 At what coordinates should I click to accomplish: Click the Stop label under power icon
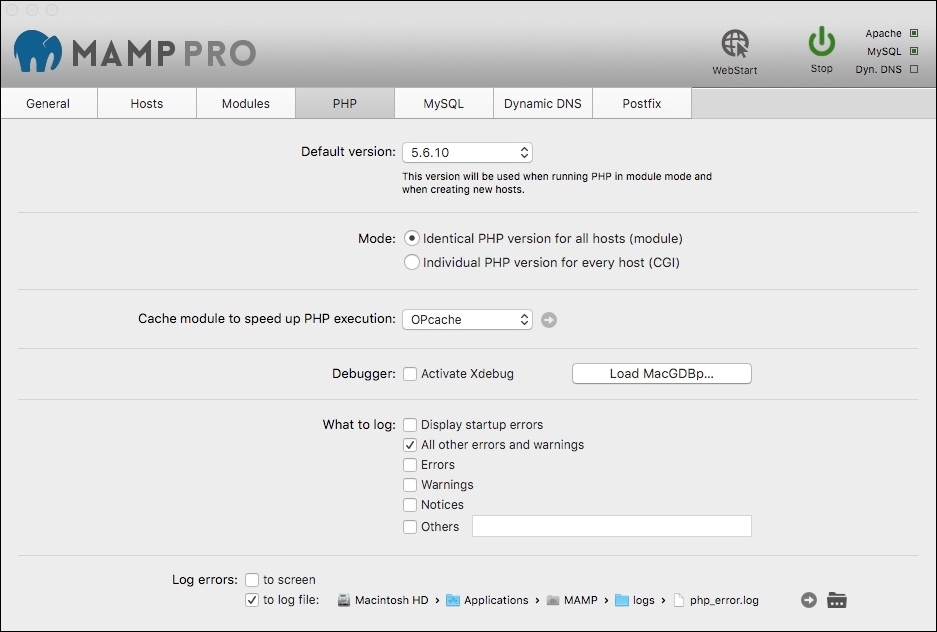(x=822, y=69)
